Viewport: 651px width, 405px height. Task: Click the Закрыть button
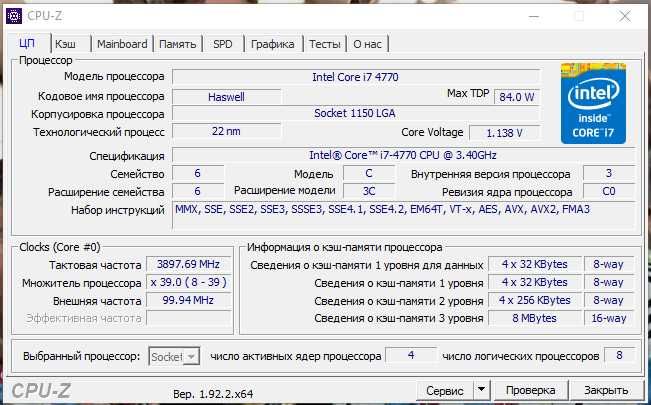click(606, 390)
